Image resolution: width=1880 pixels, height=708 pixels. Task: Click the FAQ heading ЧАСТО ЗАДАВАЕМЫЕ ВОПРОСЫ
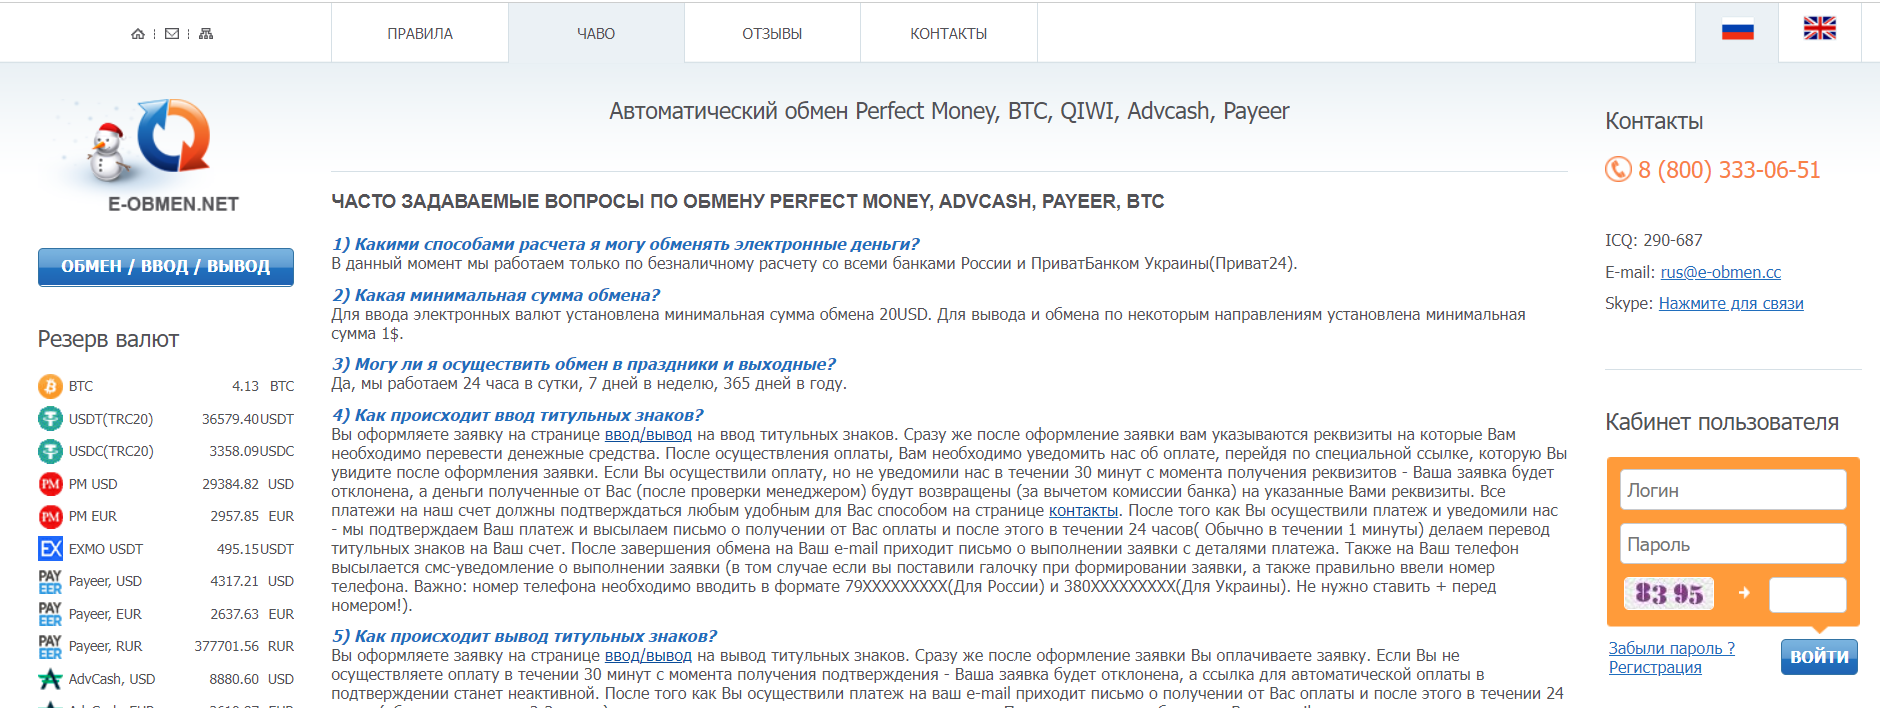coord(748,201)
